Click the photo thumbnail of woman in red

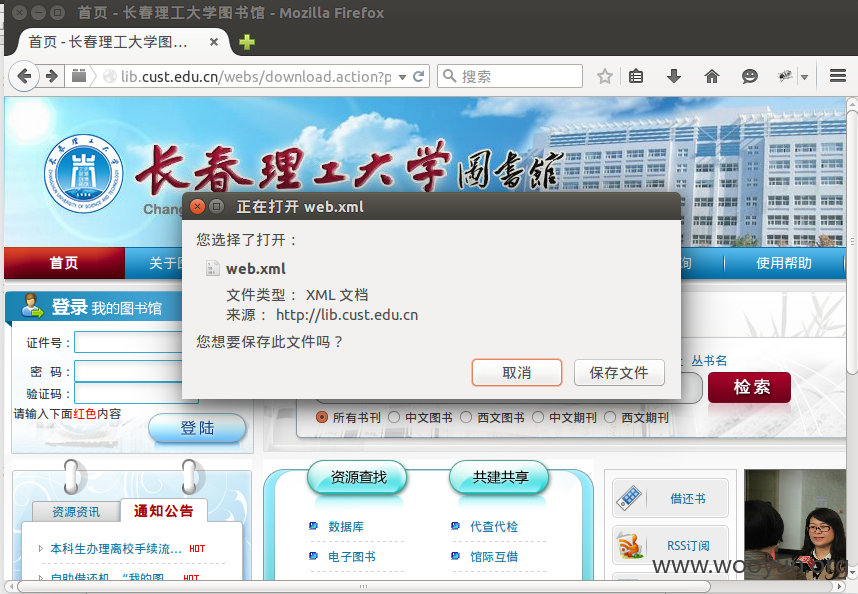795,523
